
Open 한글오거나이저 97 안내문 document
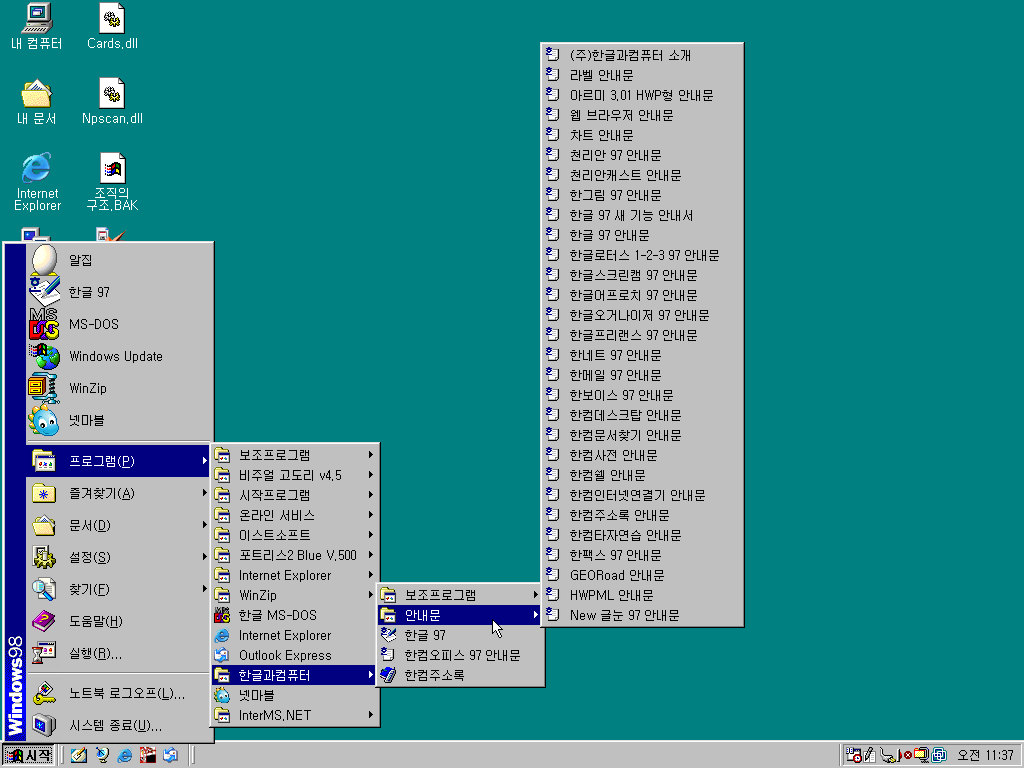pos(643,315)
